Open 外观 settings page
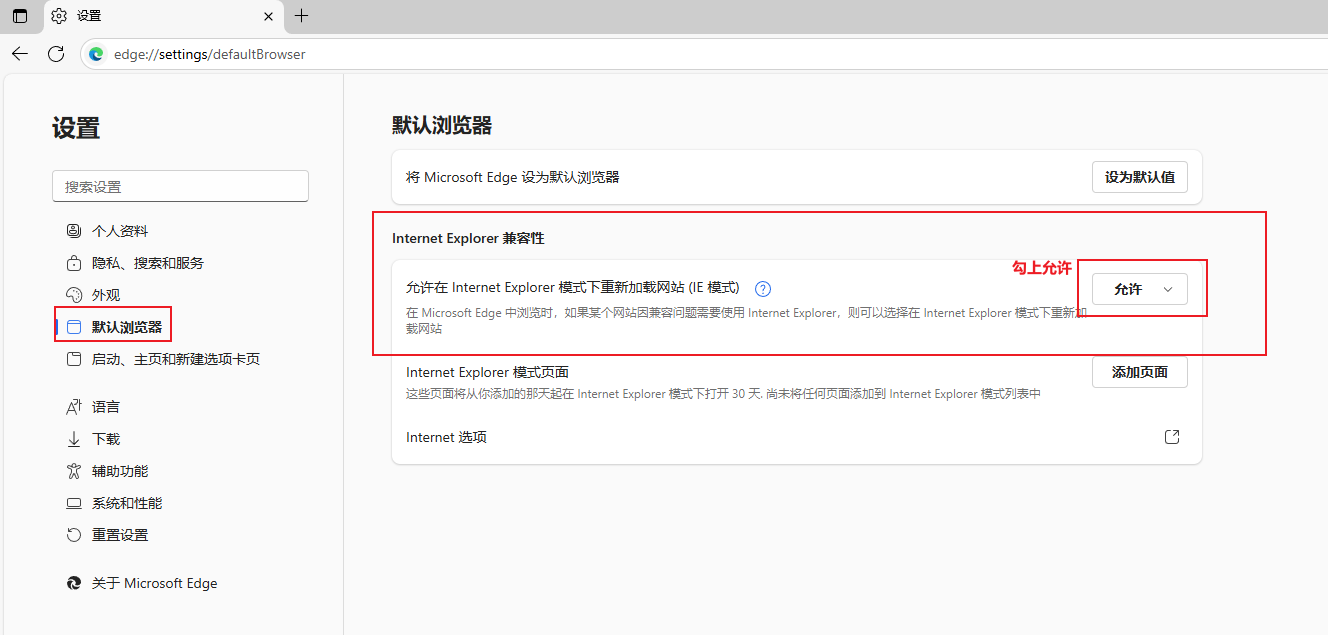 [106, 295]
